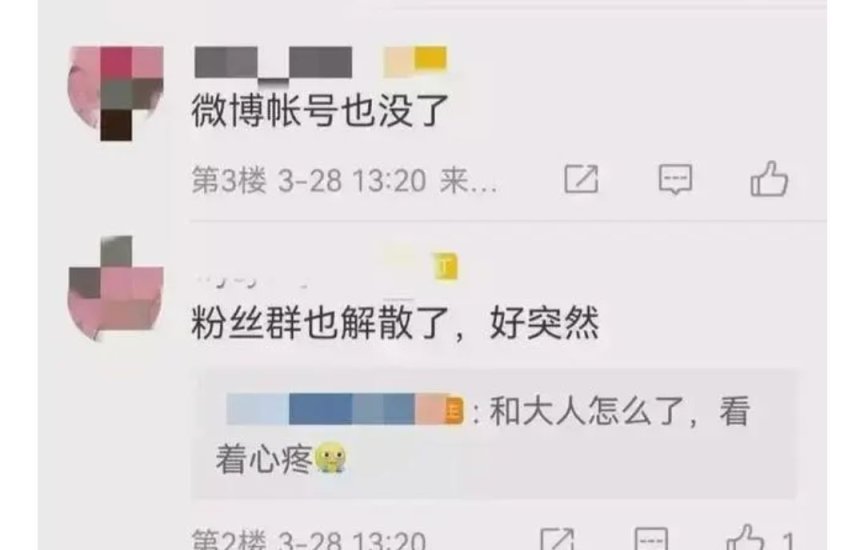Open the reply bubble icon on 第3楼 comment

click(675, 179)
